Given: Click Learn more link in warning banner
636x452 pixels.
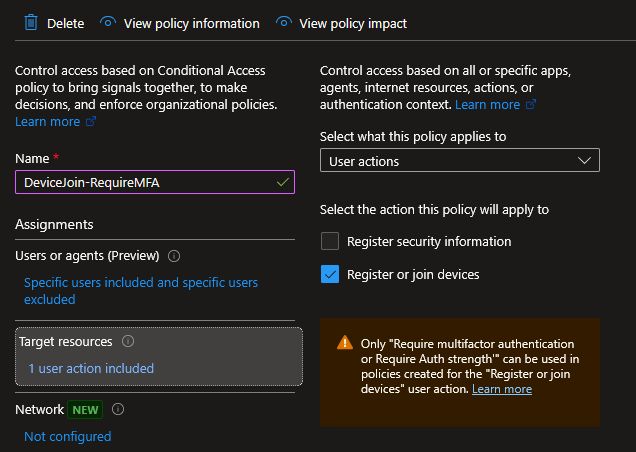Looking at the screenshot, I should pos(502,389).
